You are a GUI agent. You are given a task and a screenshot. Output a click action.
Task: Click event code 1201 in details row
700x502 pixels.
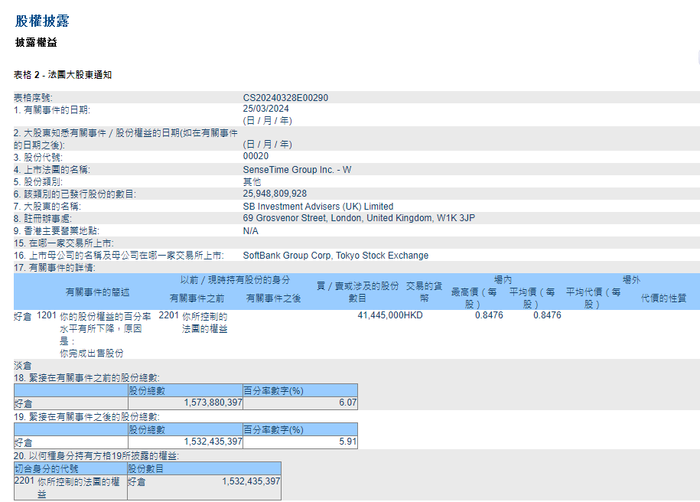tap(46, 315)
